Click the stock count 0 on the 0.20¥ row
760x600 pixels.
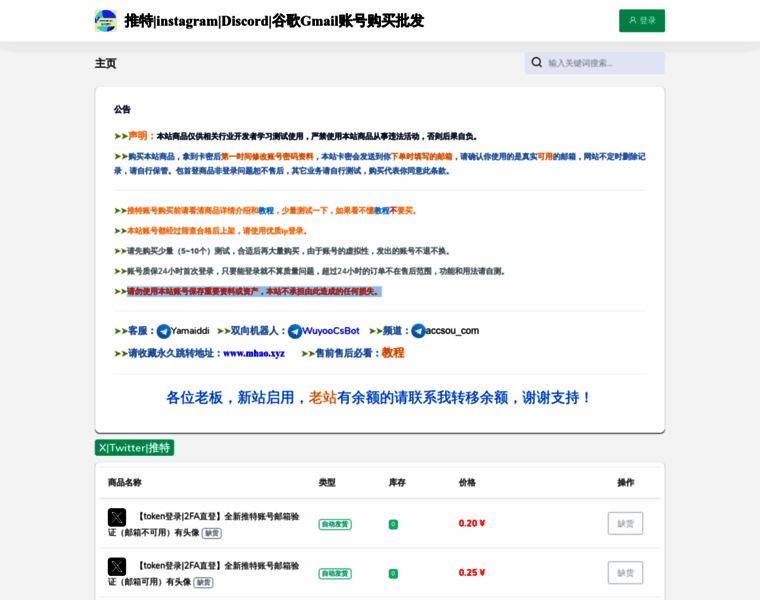click(393, 524)
